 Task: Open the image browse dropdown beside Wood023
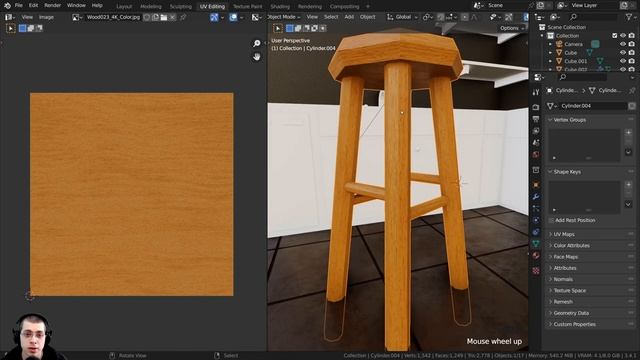77,17
